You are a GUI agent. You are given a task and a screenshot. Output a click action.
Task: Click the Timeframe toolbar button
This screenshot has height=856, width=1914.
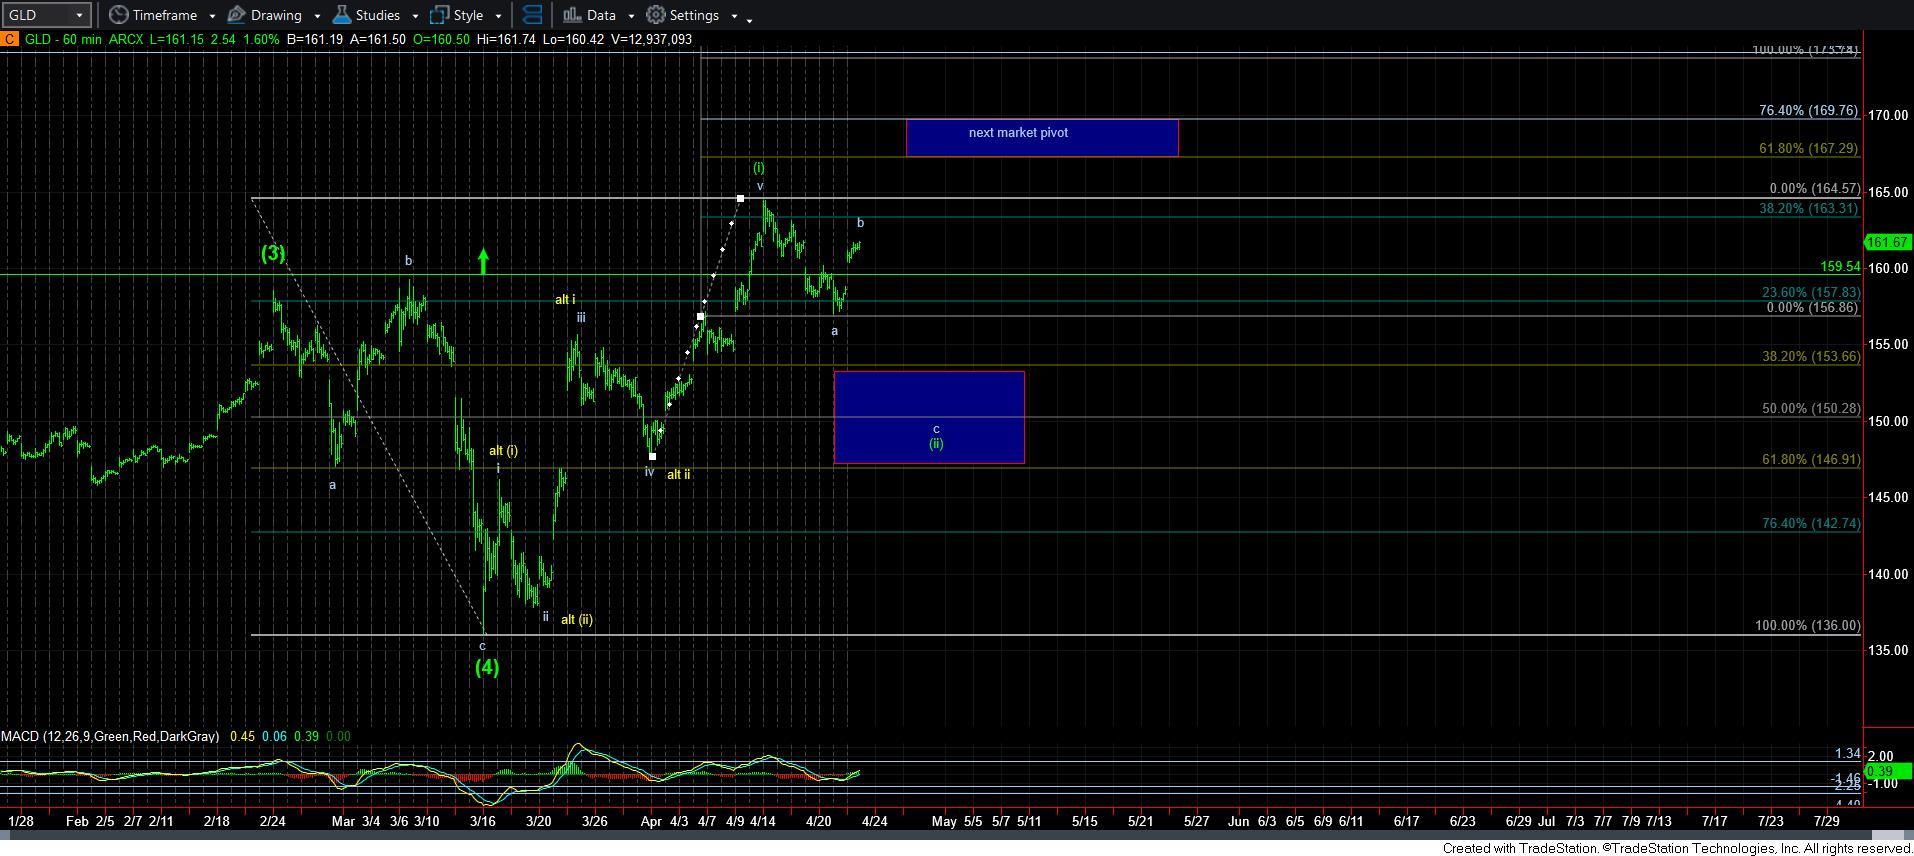pos(153,15)
